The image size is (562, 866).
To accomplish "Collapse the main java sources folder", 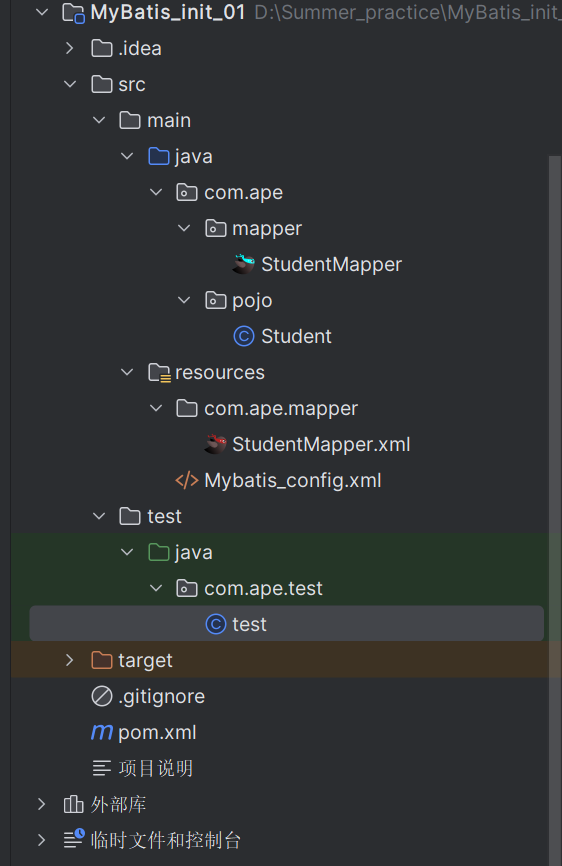I will (x=127, y=156).
